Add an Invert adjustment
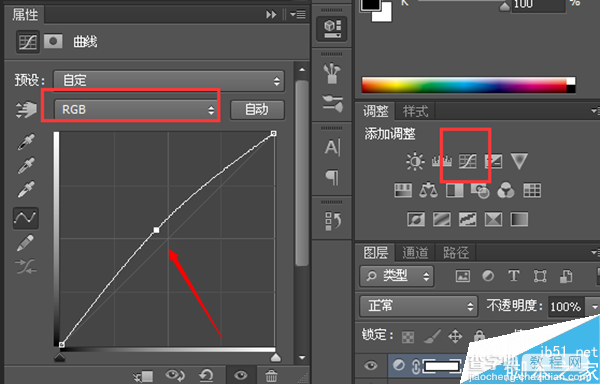The width and height of the screenshot is (600, 384). click(416, 220)
